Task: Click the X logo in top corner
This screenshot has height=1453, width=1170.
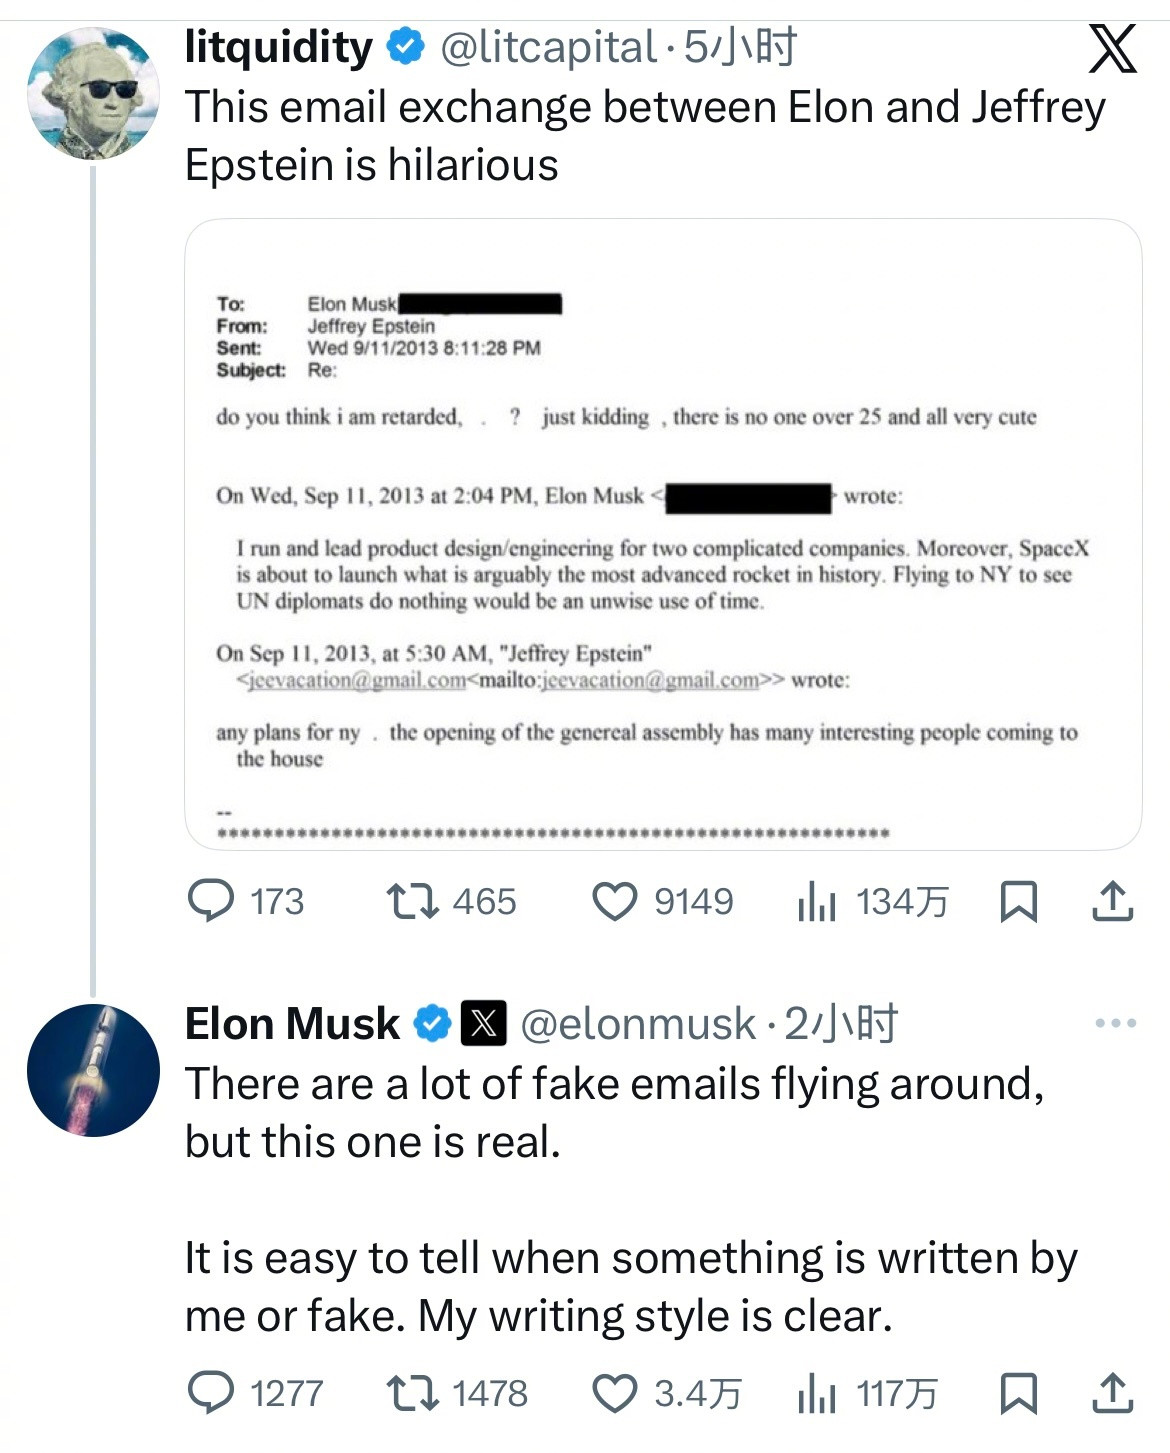Action: 1112,48
